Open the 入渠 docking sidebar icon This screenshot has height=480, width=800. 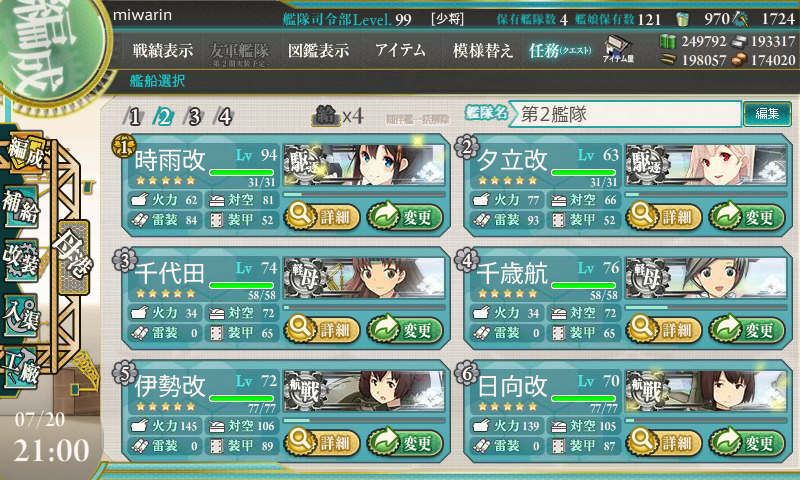point(21,315)
